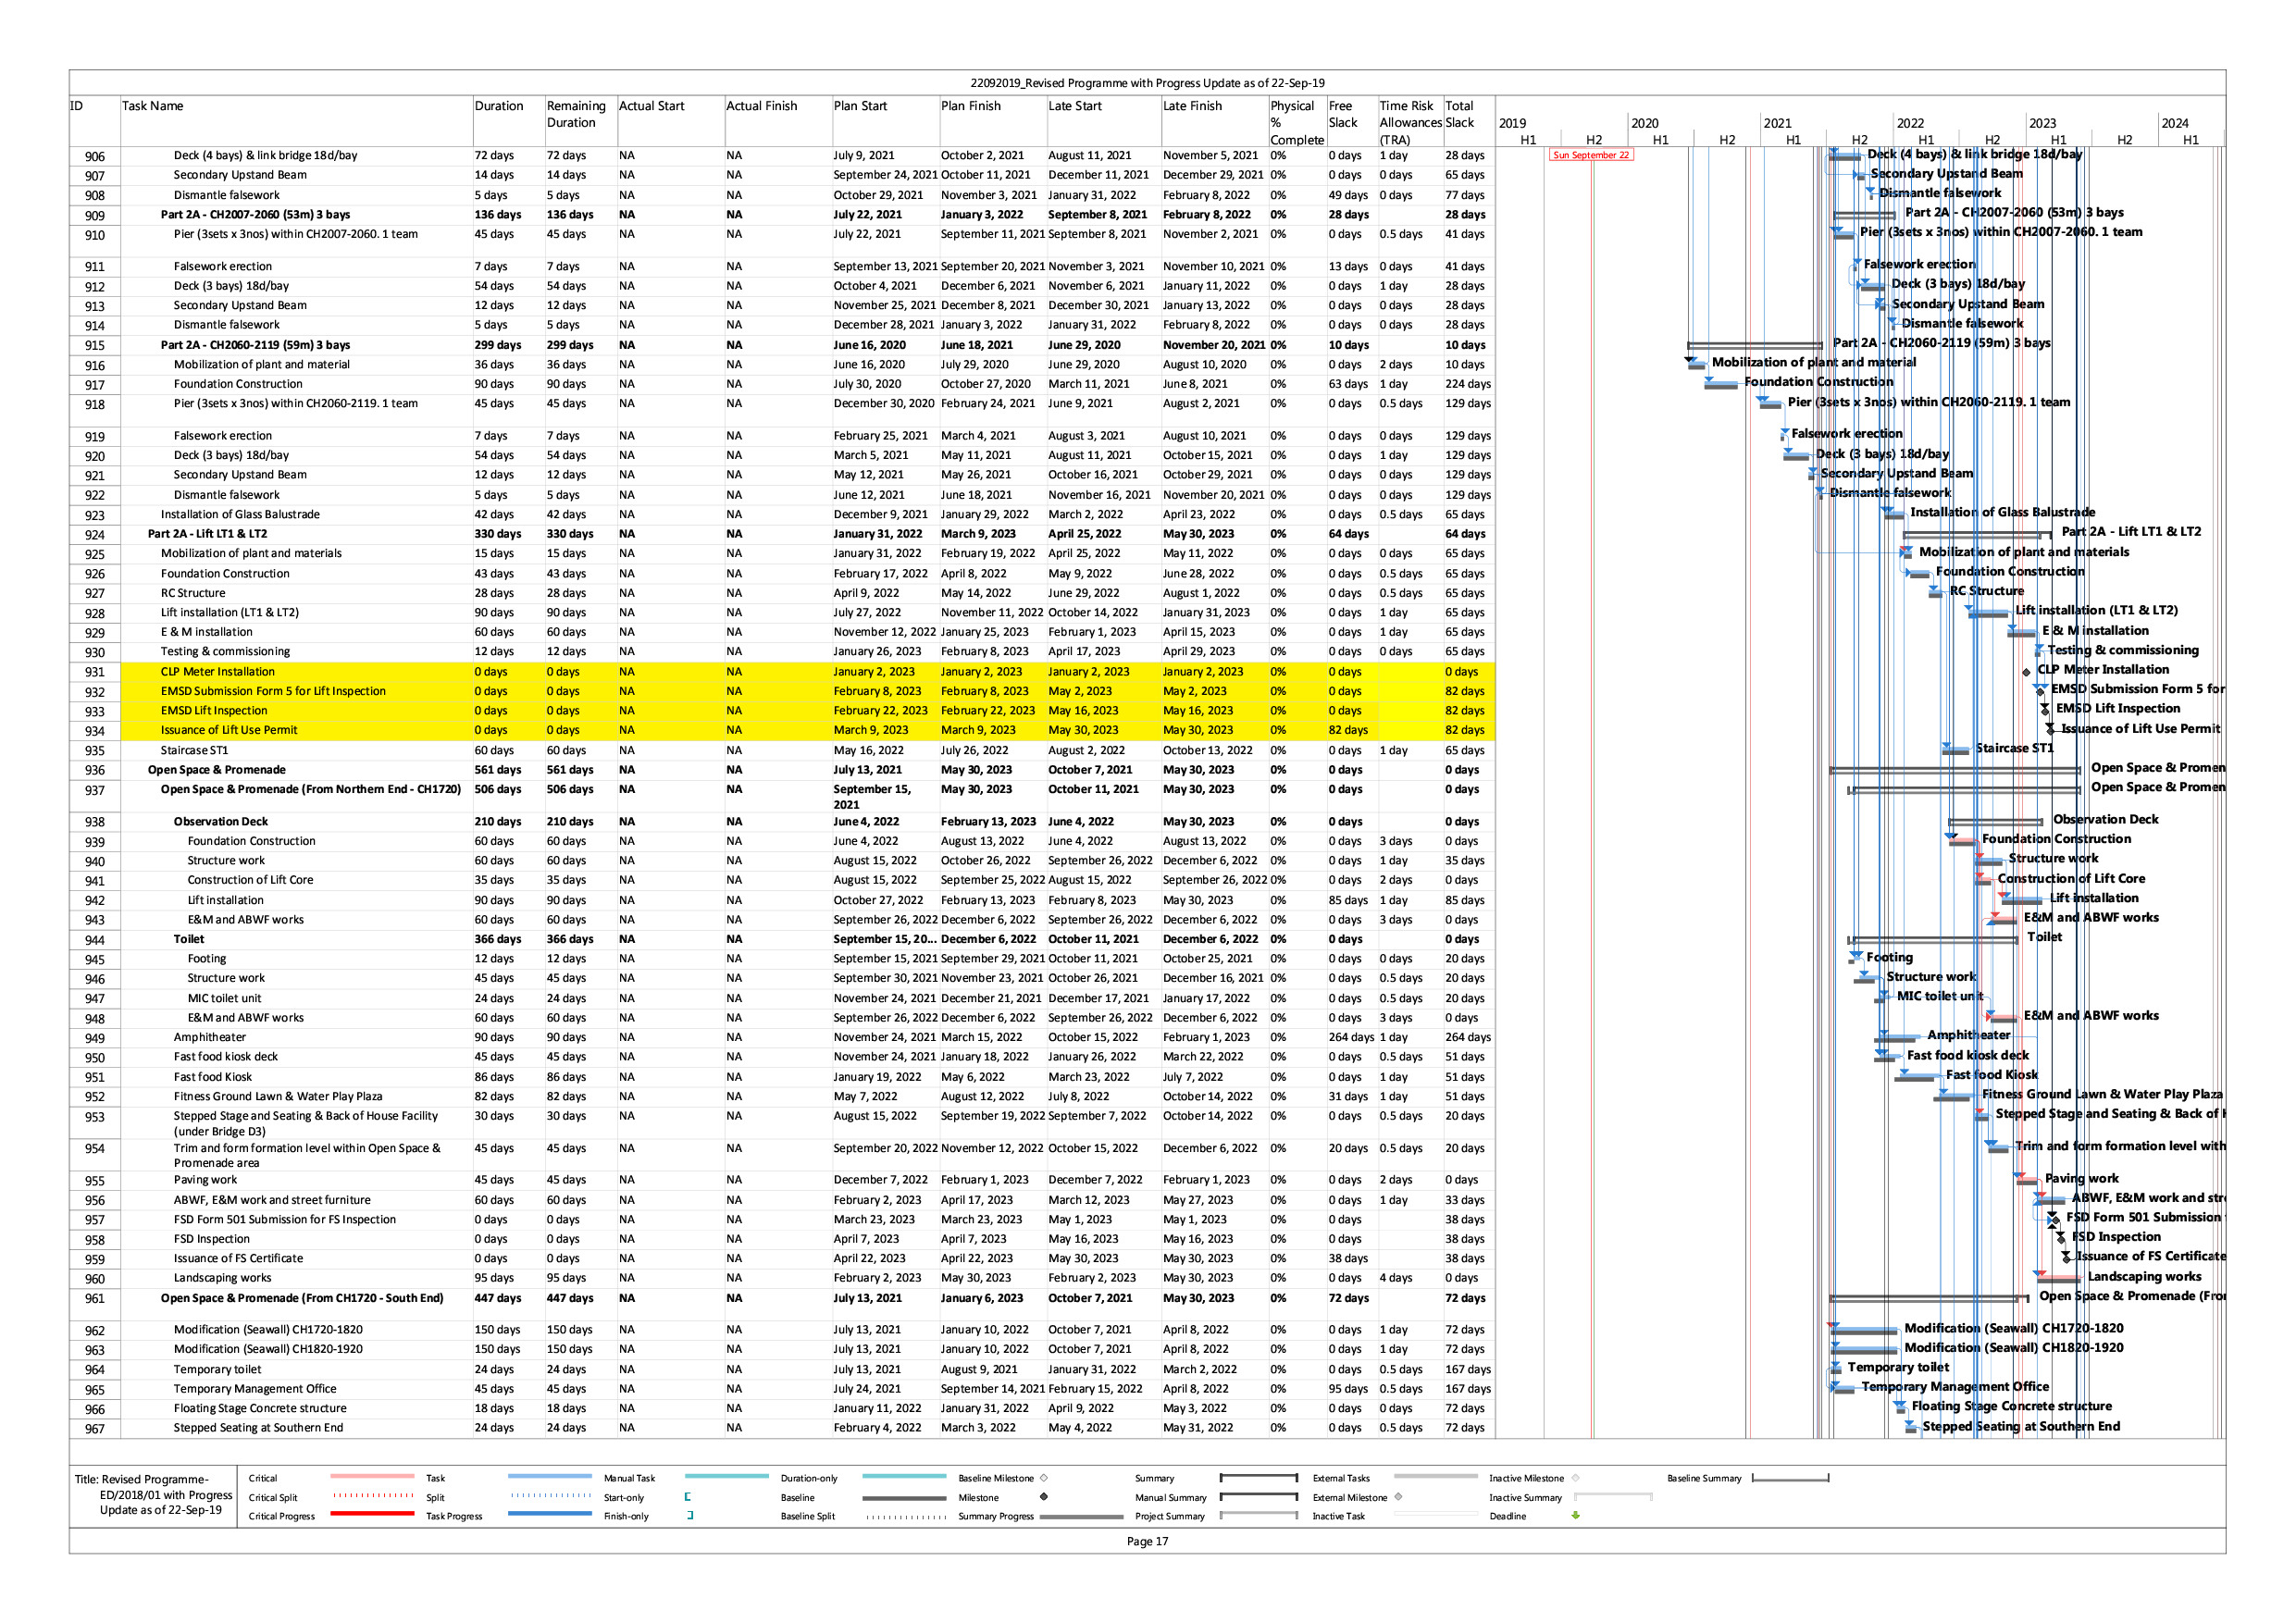
Task: Select row 931 CLP Meter Installation
Action: pyautogui.click(x=218, y=672)
